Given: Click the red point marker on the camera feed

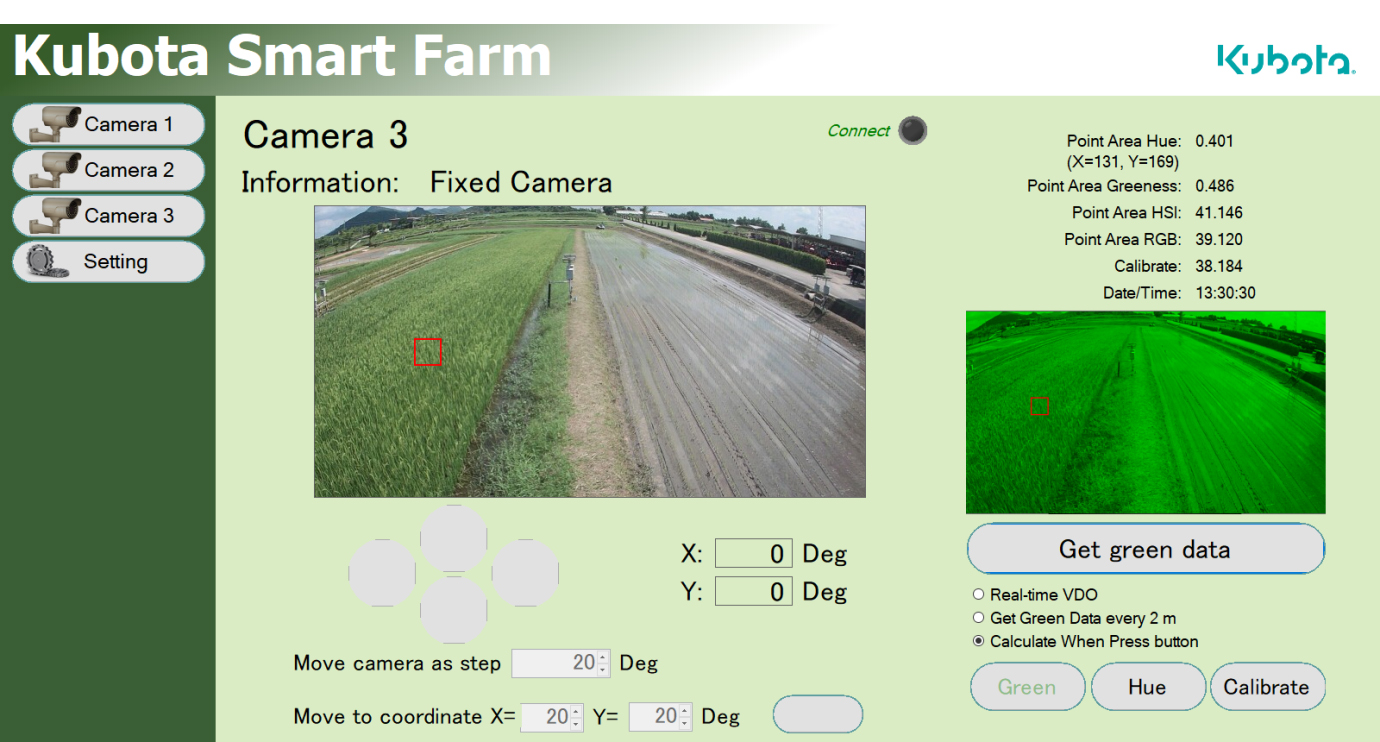Looking at the screenshot, I should coord(427,352).
